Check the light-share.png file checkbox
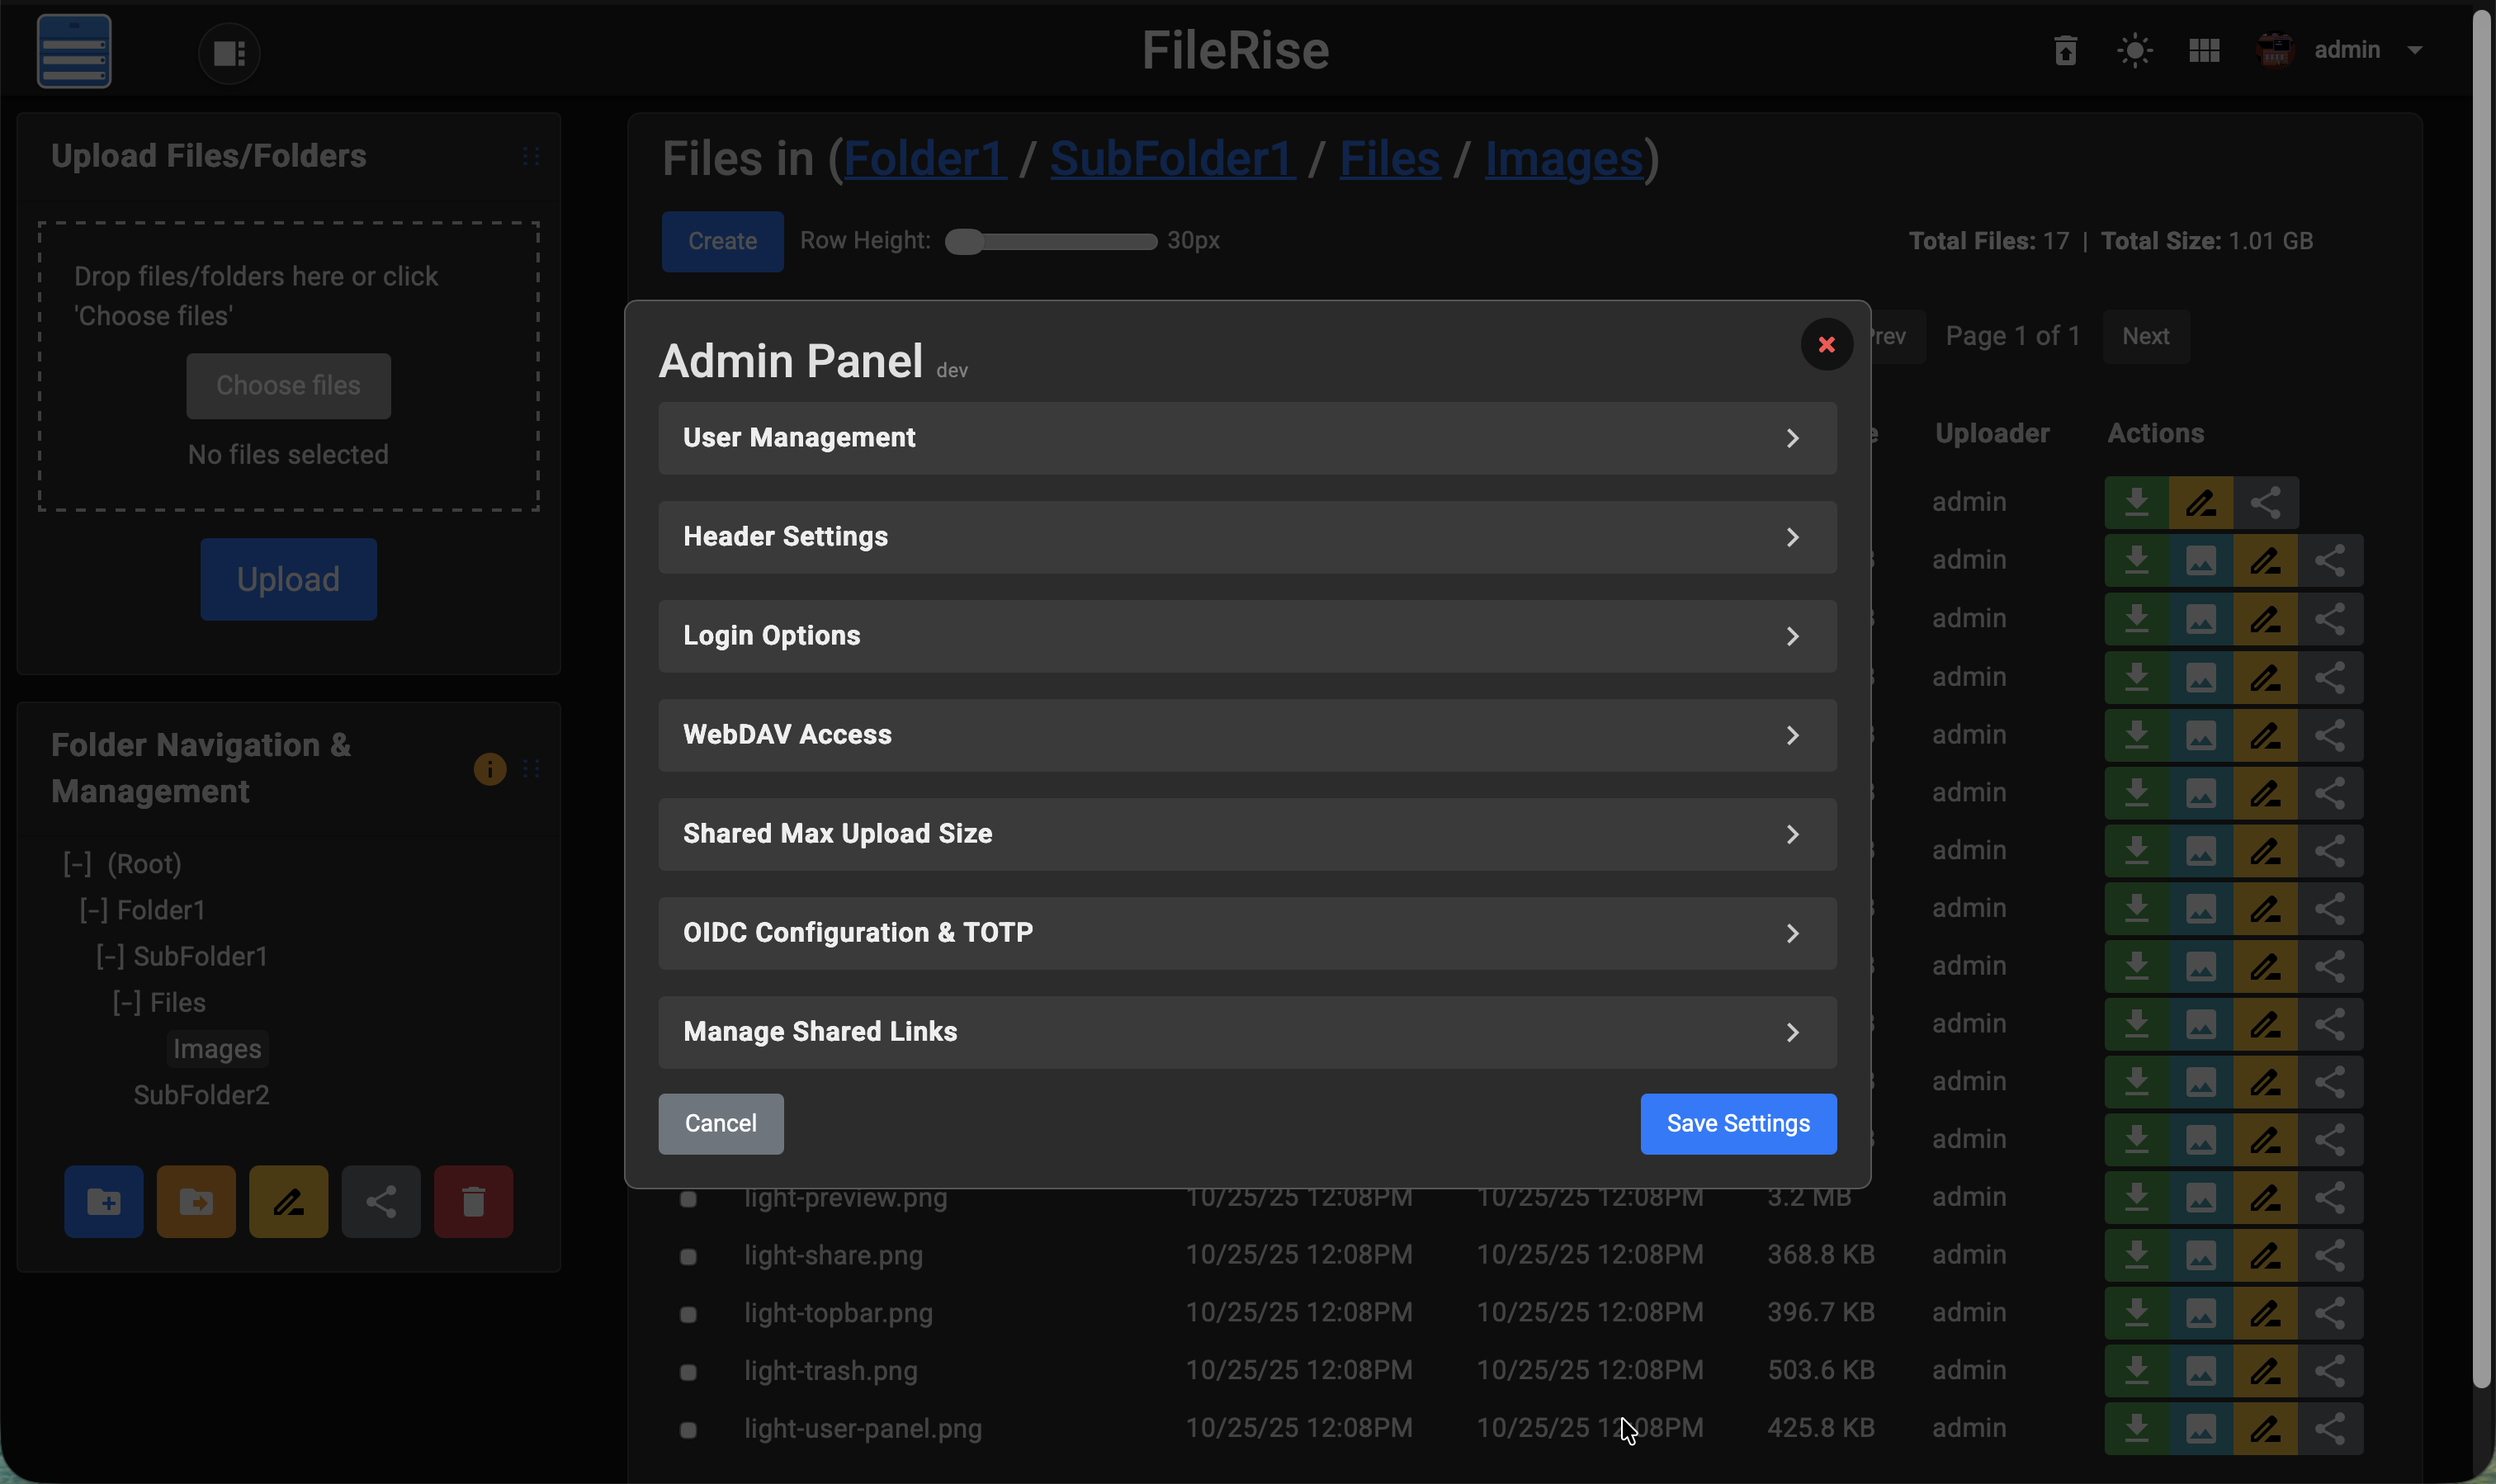The width and height of the screenshot is (2496, 1484). click(688, 1256)
